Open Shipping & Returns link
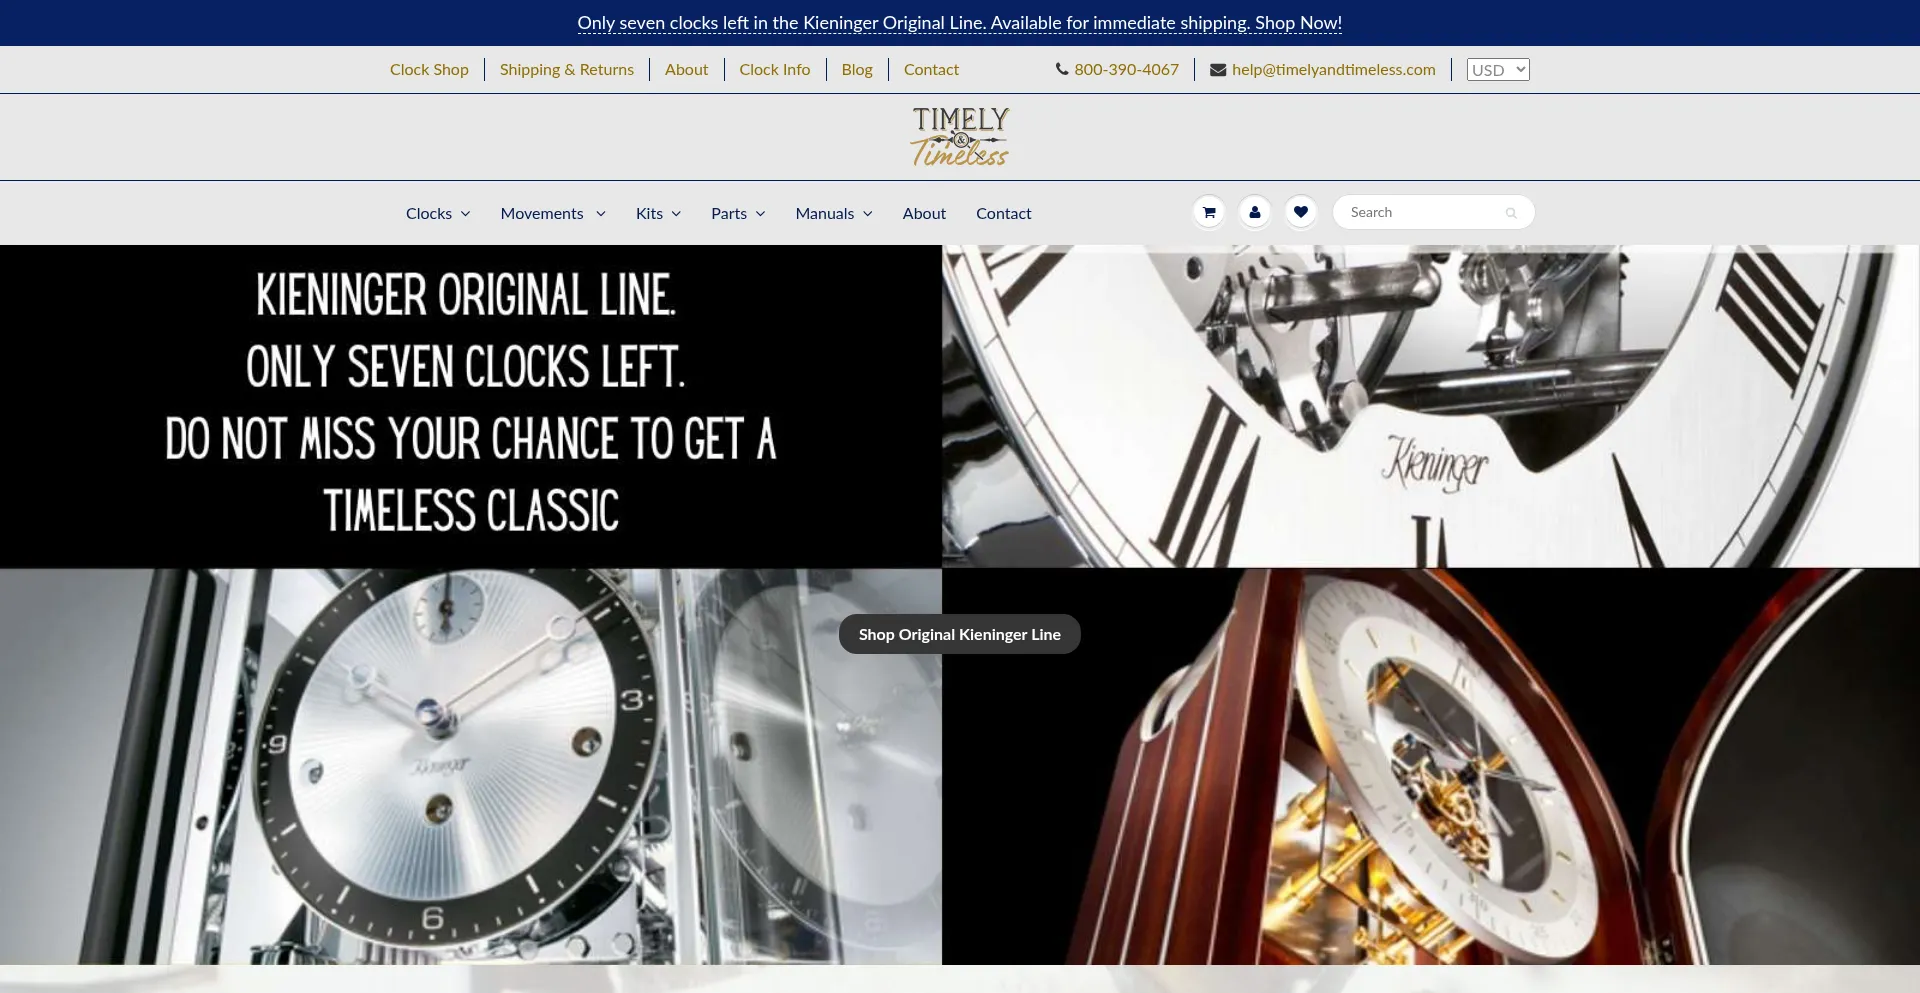The image size is (1920, 993). click(x=567, y=69)
